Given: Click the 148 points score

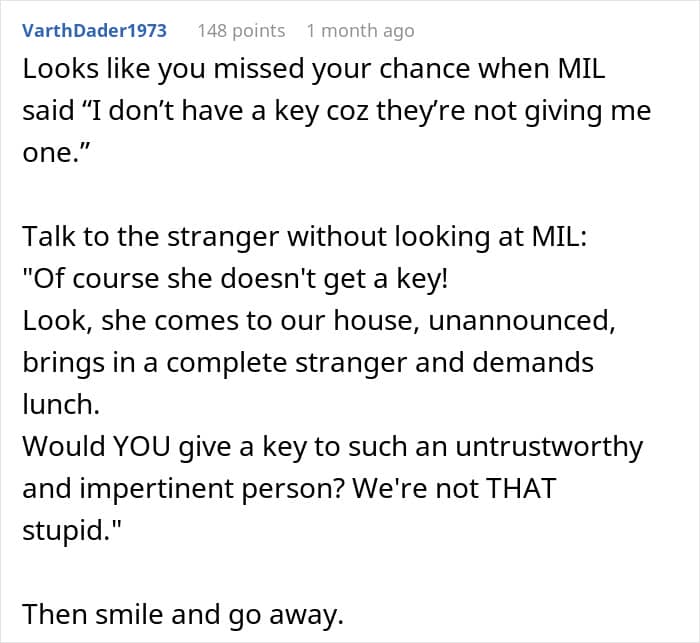Looking at the screenshot, I should pyautogui.click(x=241, y=31).
